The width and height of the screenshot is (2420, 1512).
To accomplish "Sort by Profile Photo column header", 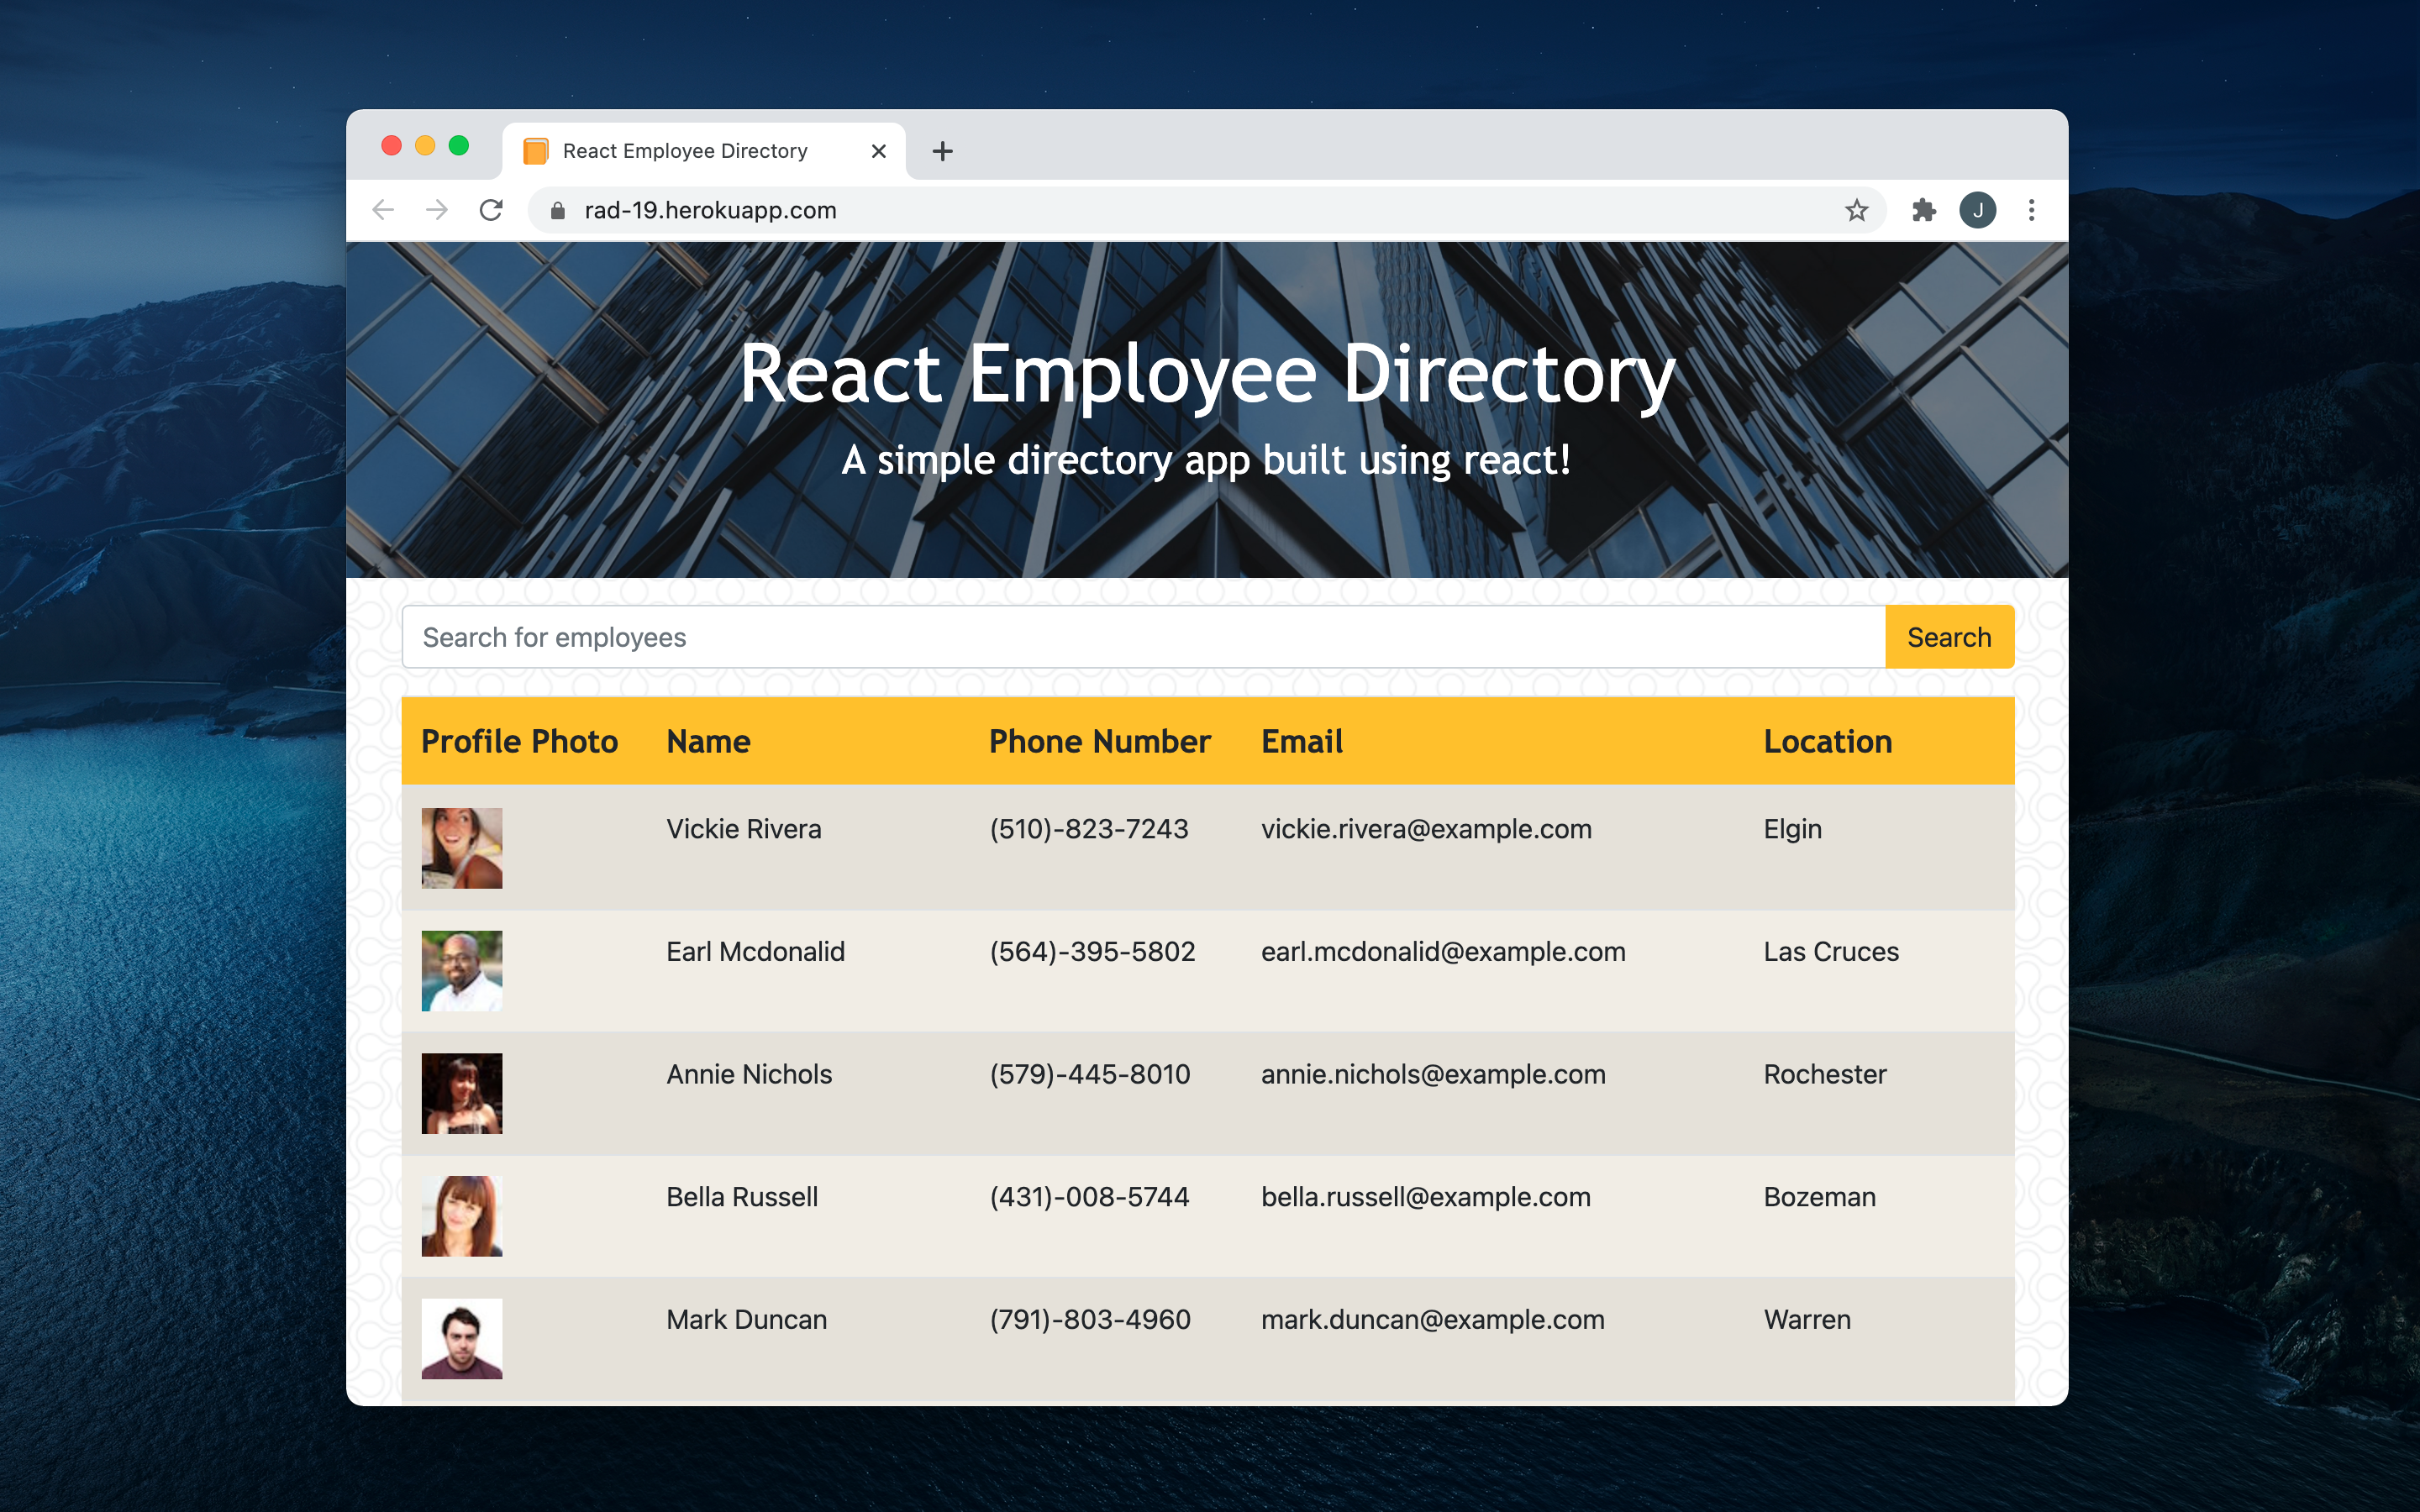I will pyautogui.click(x=520, y=741).
